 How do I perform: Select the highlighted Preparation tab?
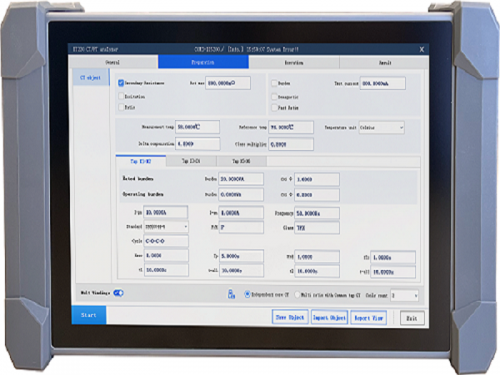(x=203, y=62)
